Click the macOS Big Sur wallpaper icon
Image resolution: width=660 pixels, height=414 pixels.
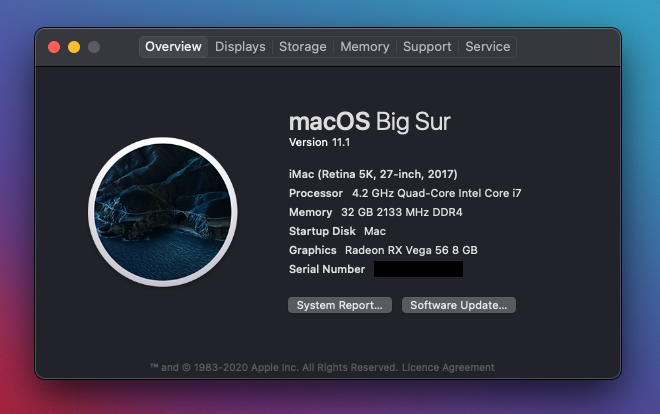click(x=162, y=212)
